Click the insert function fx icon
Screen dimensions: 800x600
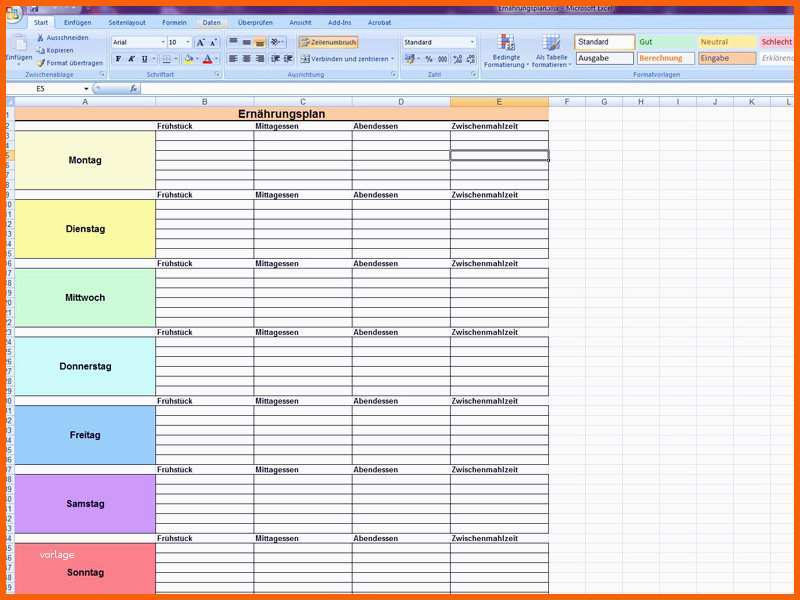[134, 89]
